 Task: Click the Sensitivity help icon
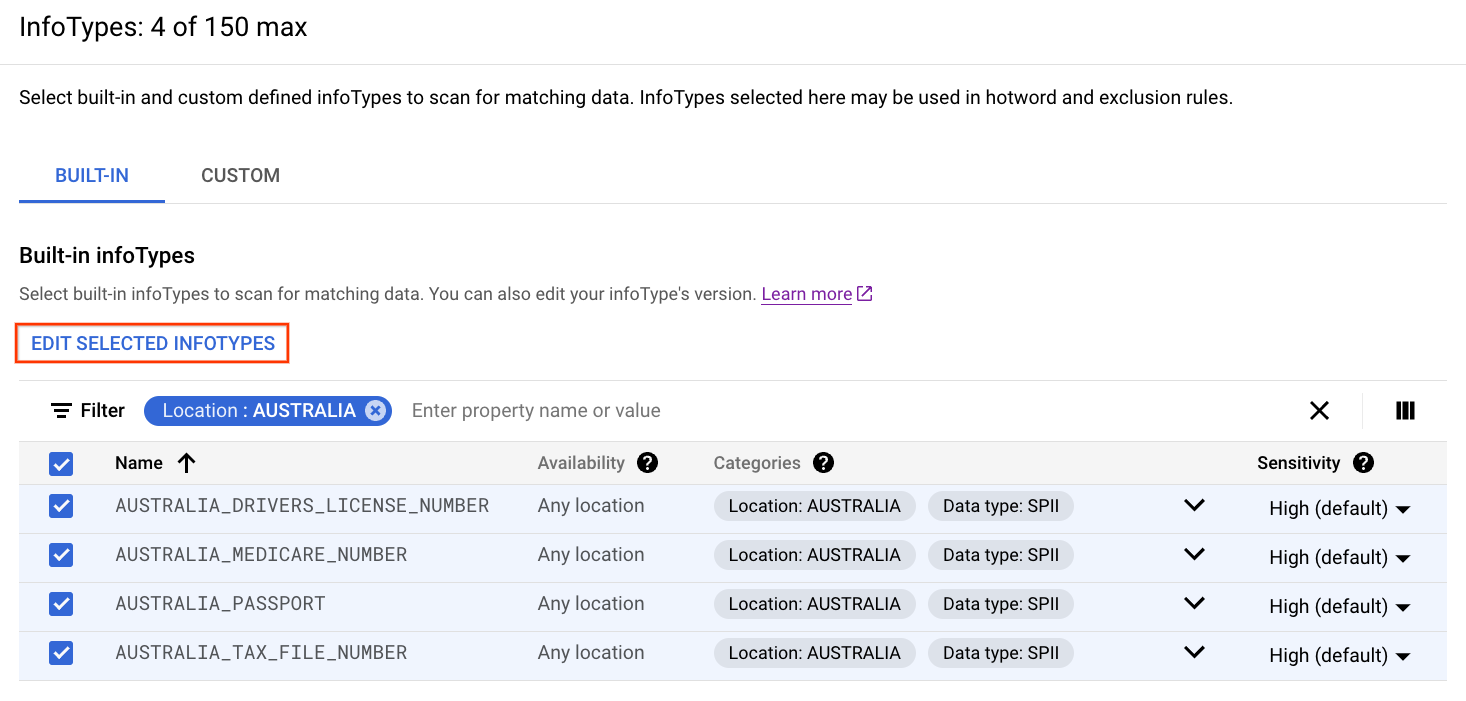pyautogui.click(x=1363, y=463)
